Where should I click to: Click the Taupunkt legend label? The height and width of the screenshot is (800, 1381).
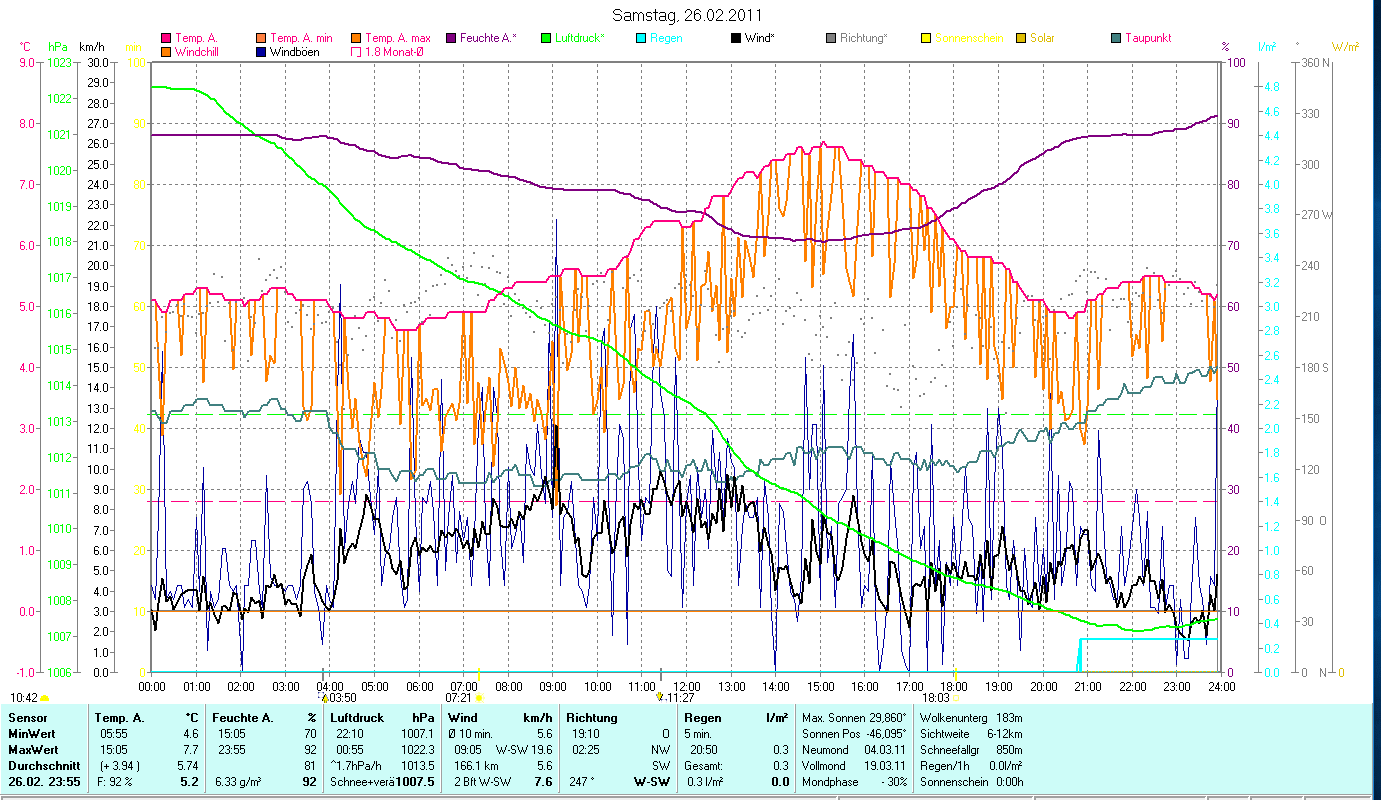coord(1147,38)
